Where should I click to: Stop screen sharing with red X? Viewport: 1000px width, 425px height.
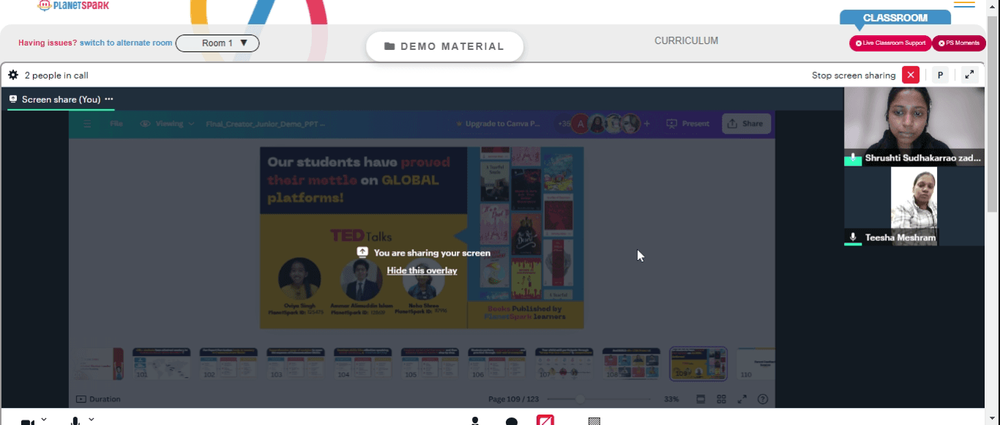click(911, 75)
